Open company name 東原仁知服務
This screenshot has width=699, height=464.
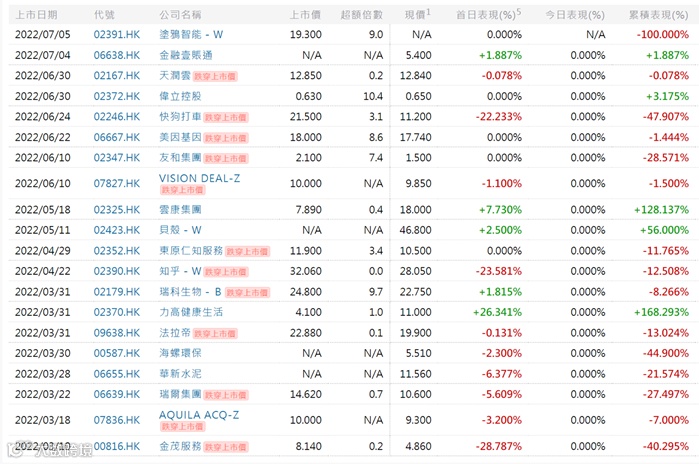191,251
